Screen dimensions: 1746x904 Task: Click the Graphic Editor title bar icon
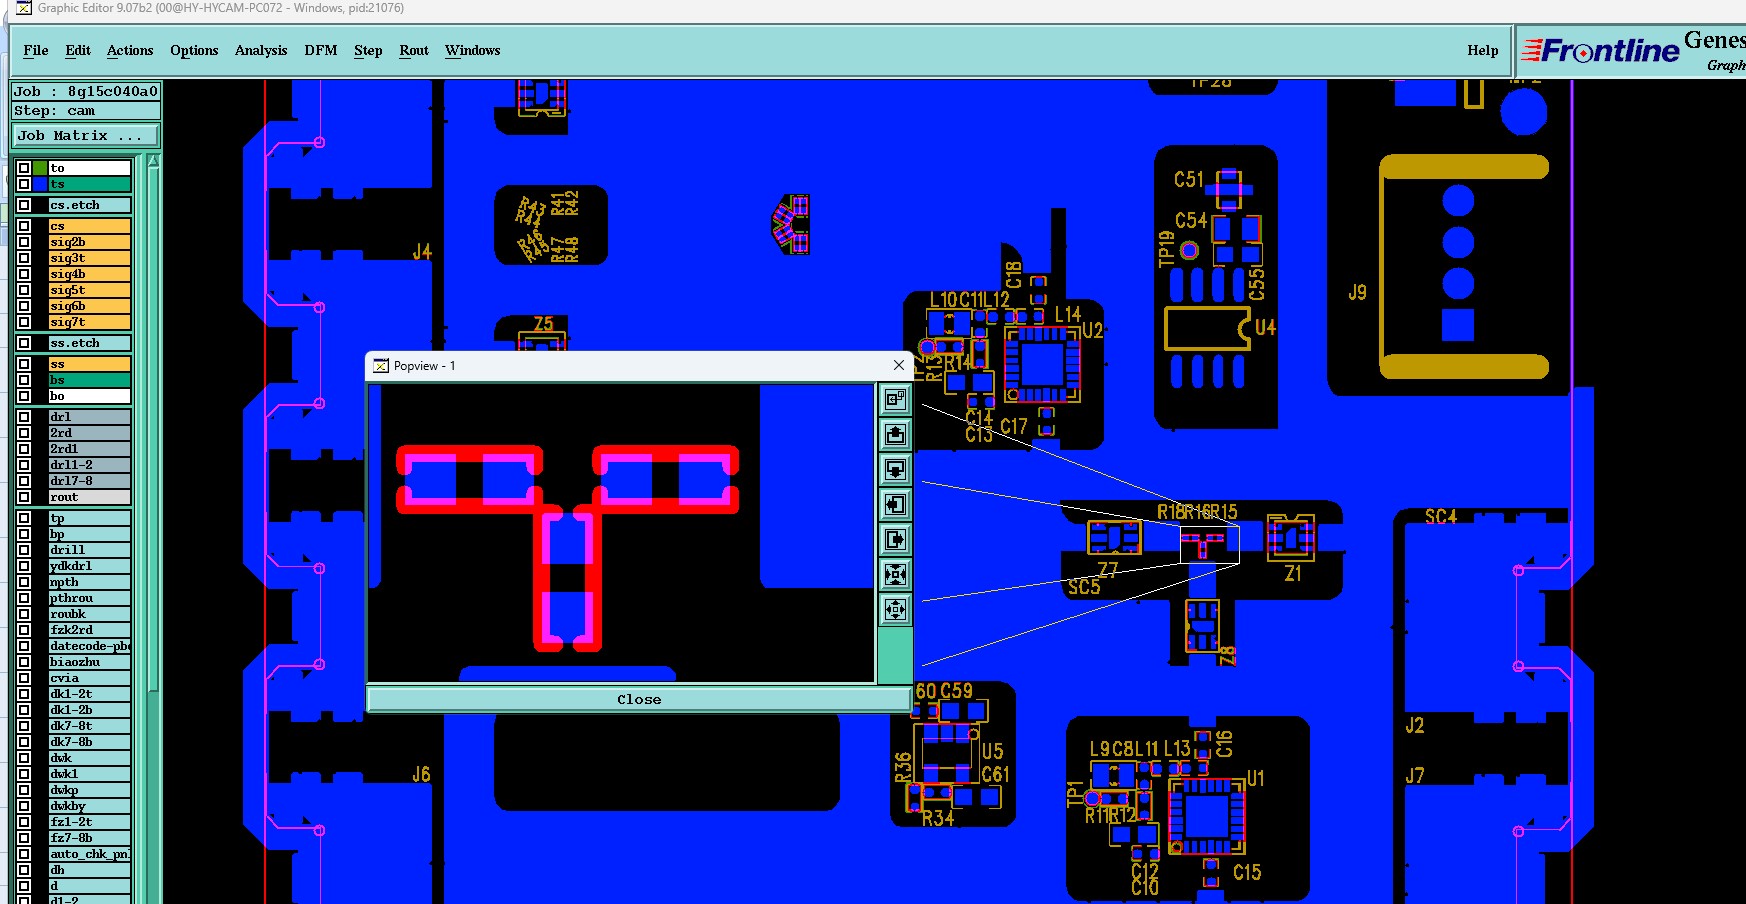pos(24,8)
